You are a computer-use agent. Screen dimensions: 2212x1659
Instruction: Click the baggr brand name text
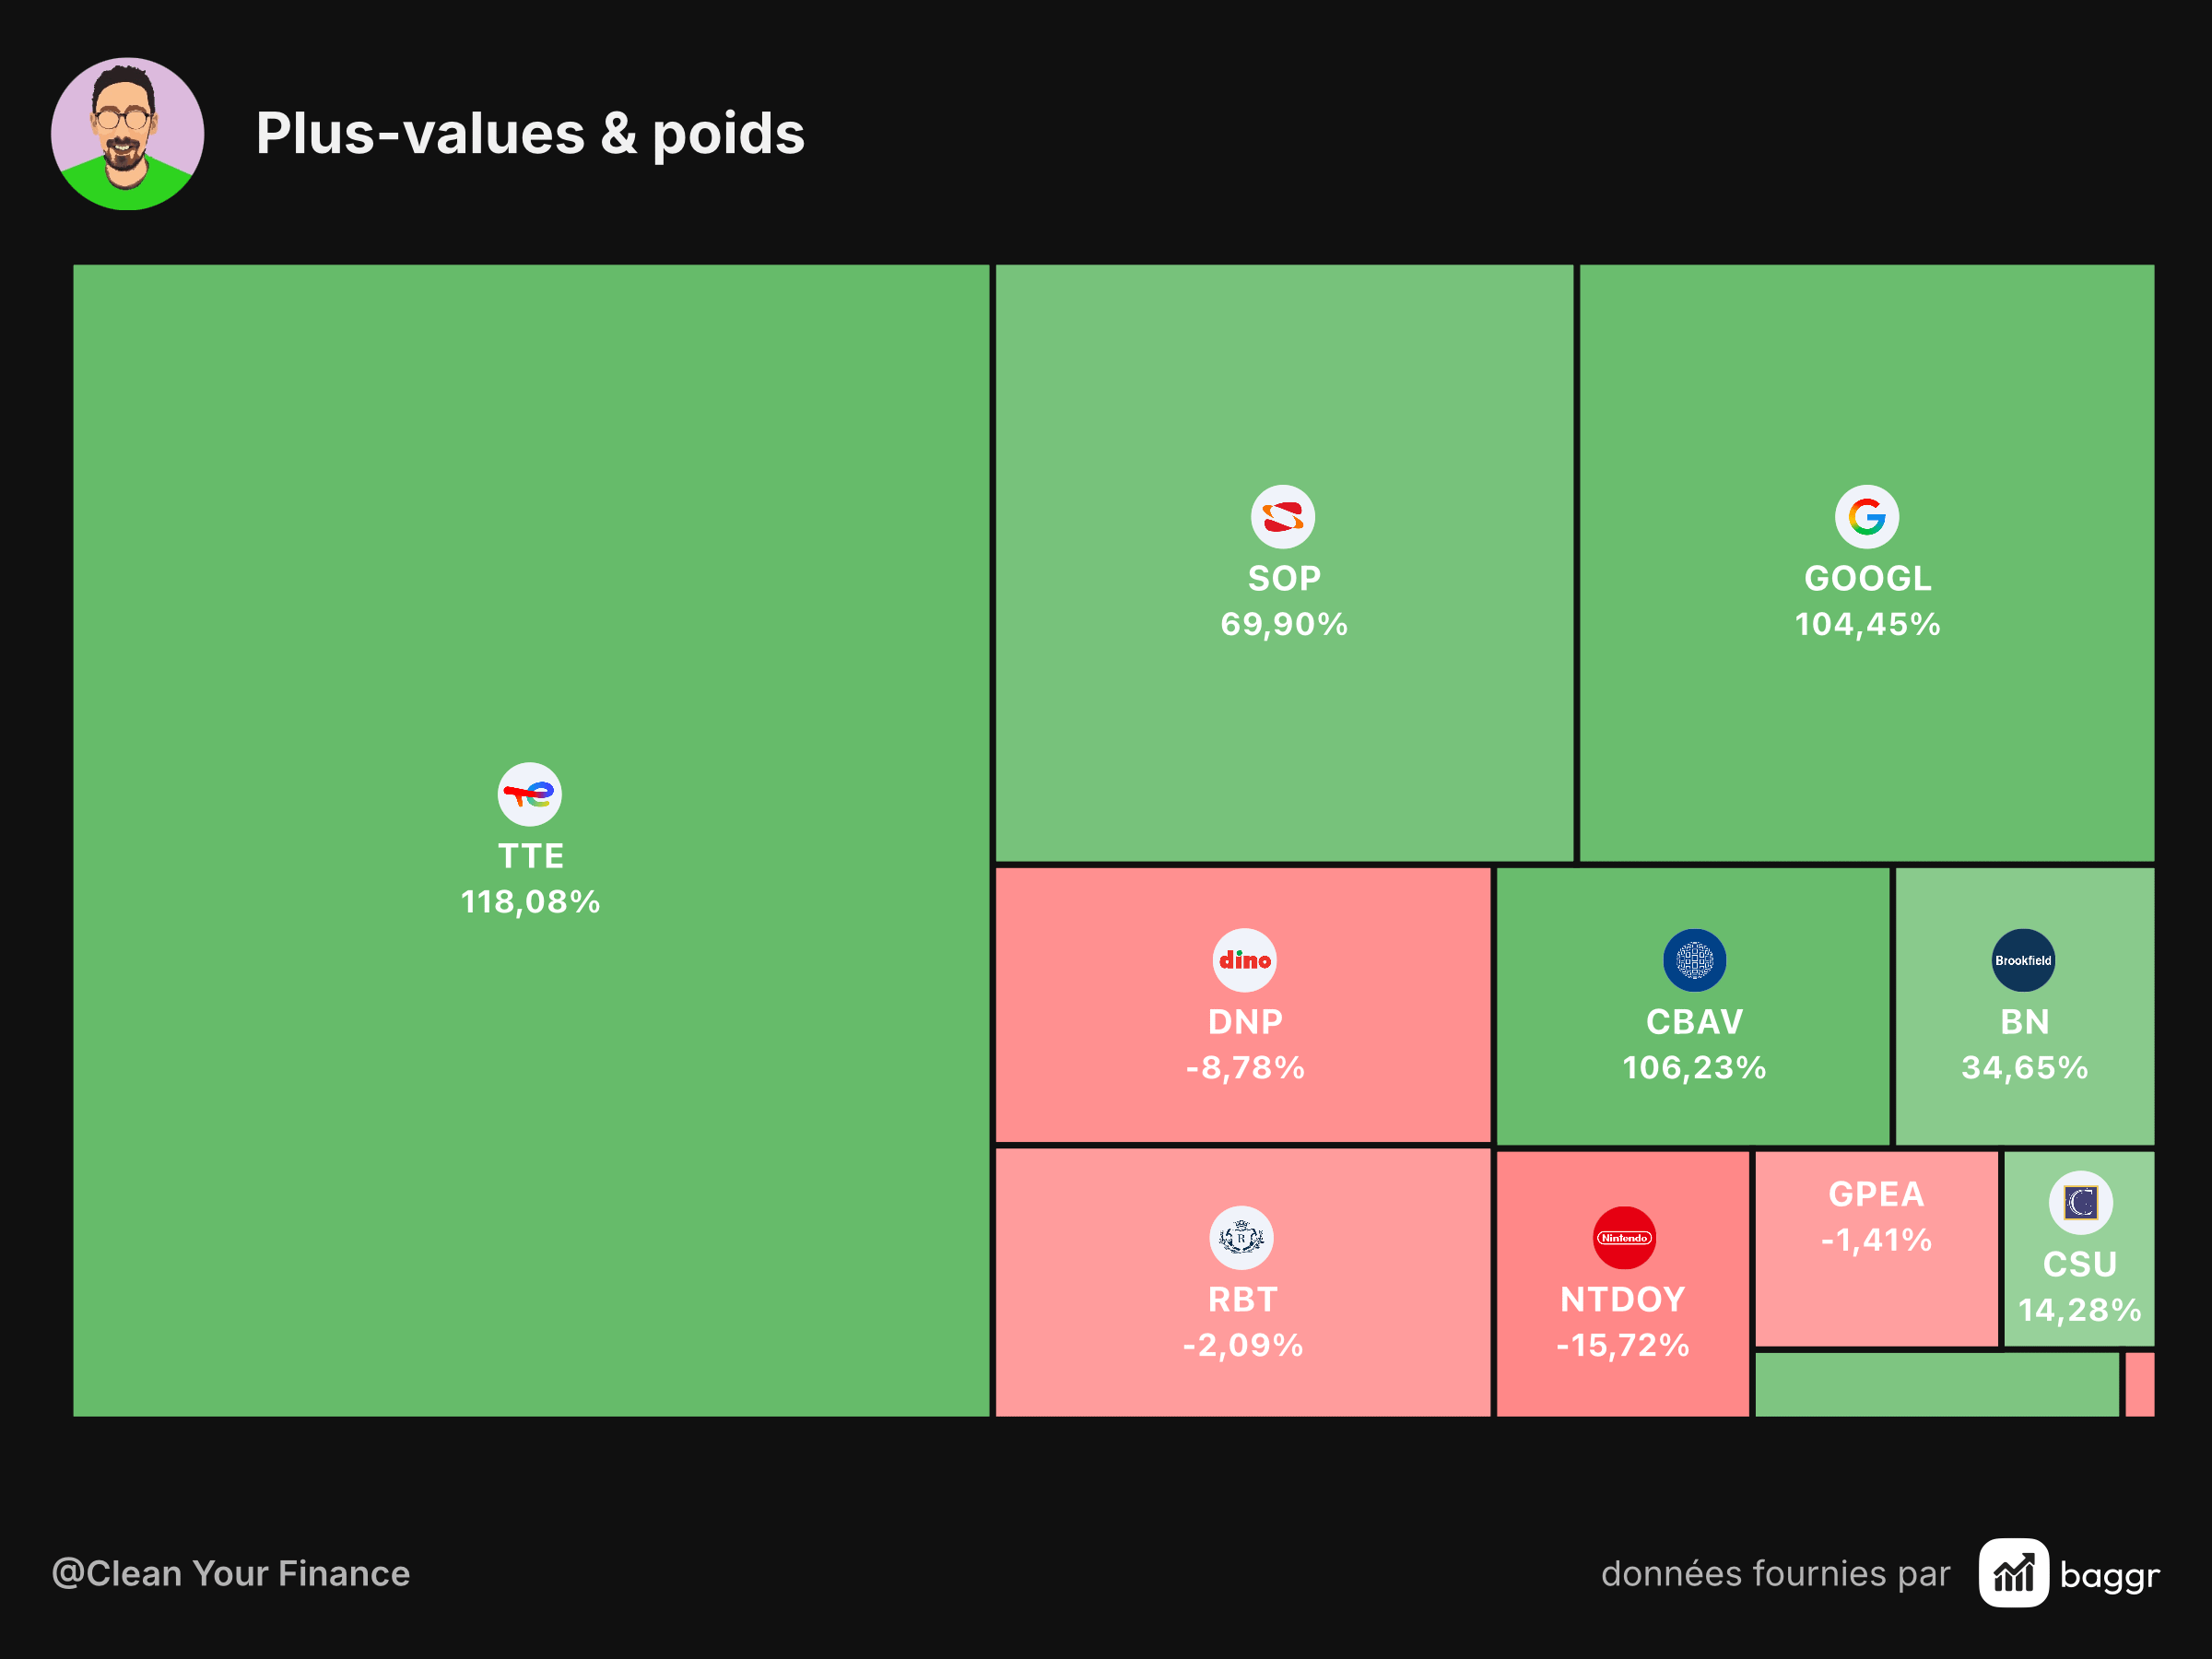(x=2110, y=1576)
